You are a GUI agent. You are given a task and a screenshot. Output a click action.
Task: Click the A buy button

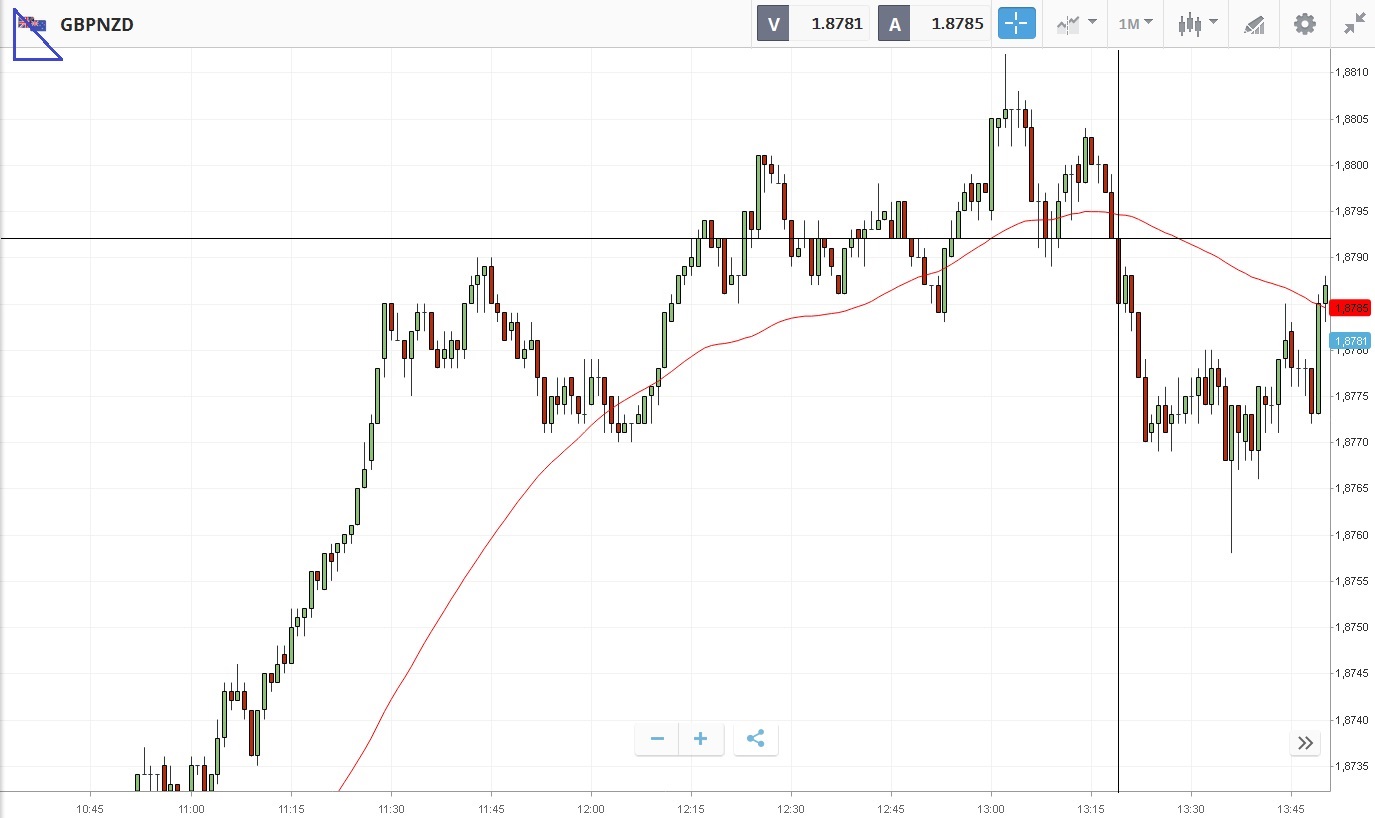894,24
